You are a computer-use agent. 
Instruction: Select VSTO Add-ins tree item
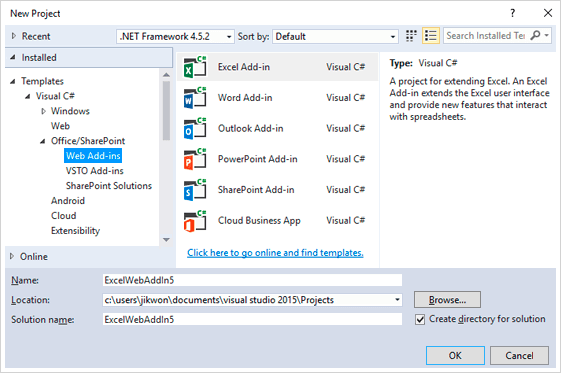(94, 171)
